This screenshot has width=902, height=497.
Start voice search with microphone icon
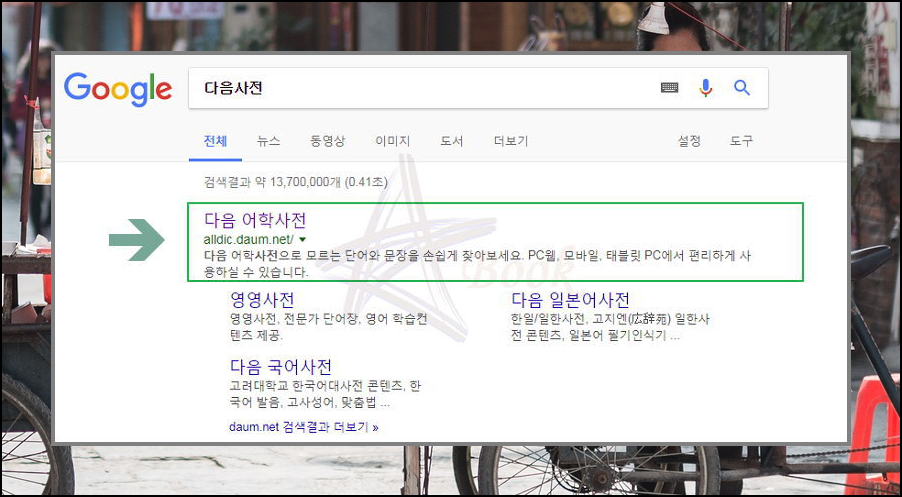(x=705, y=88)
